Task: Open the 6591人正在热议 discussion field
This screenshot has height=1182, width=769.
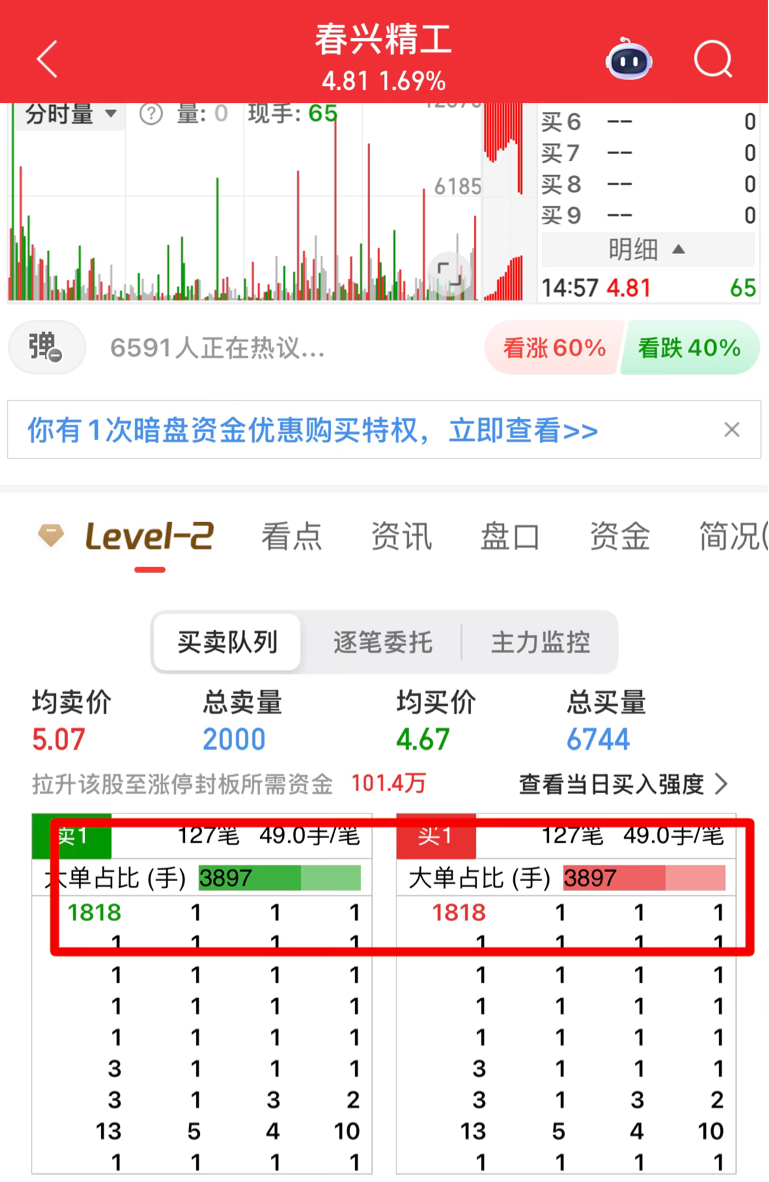Action: pyautogui.click(x=217, y=348)
